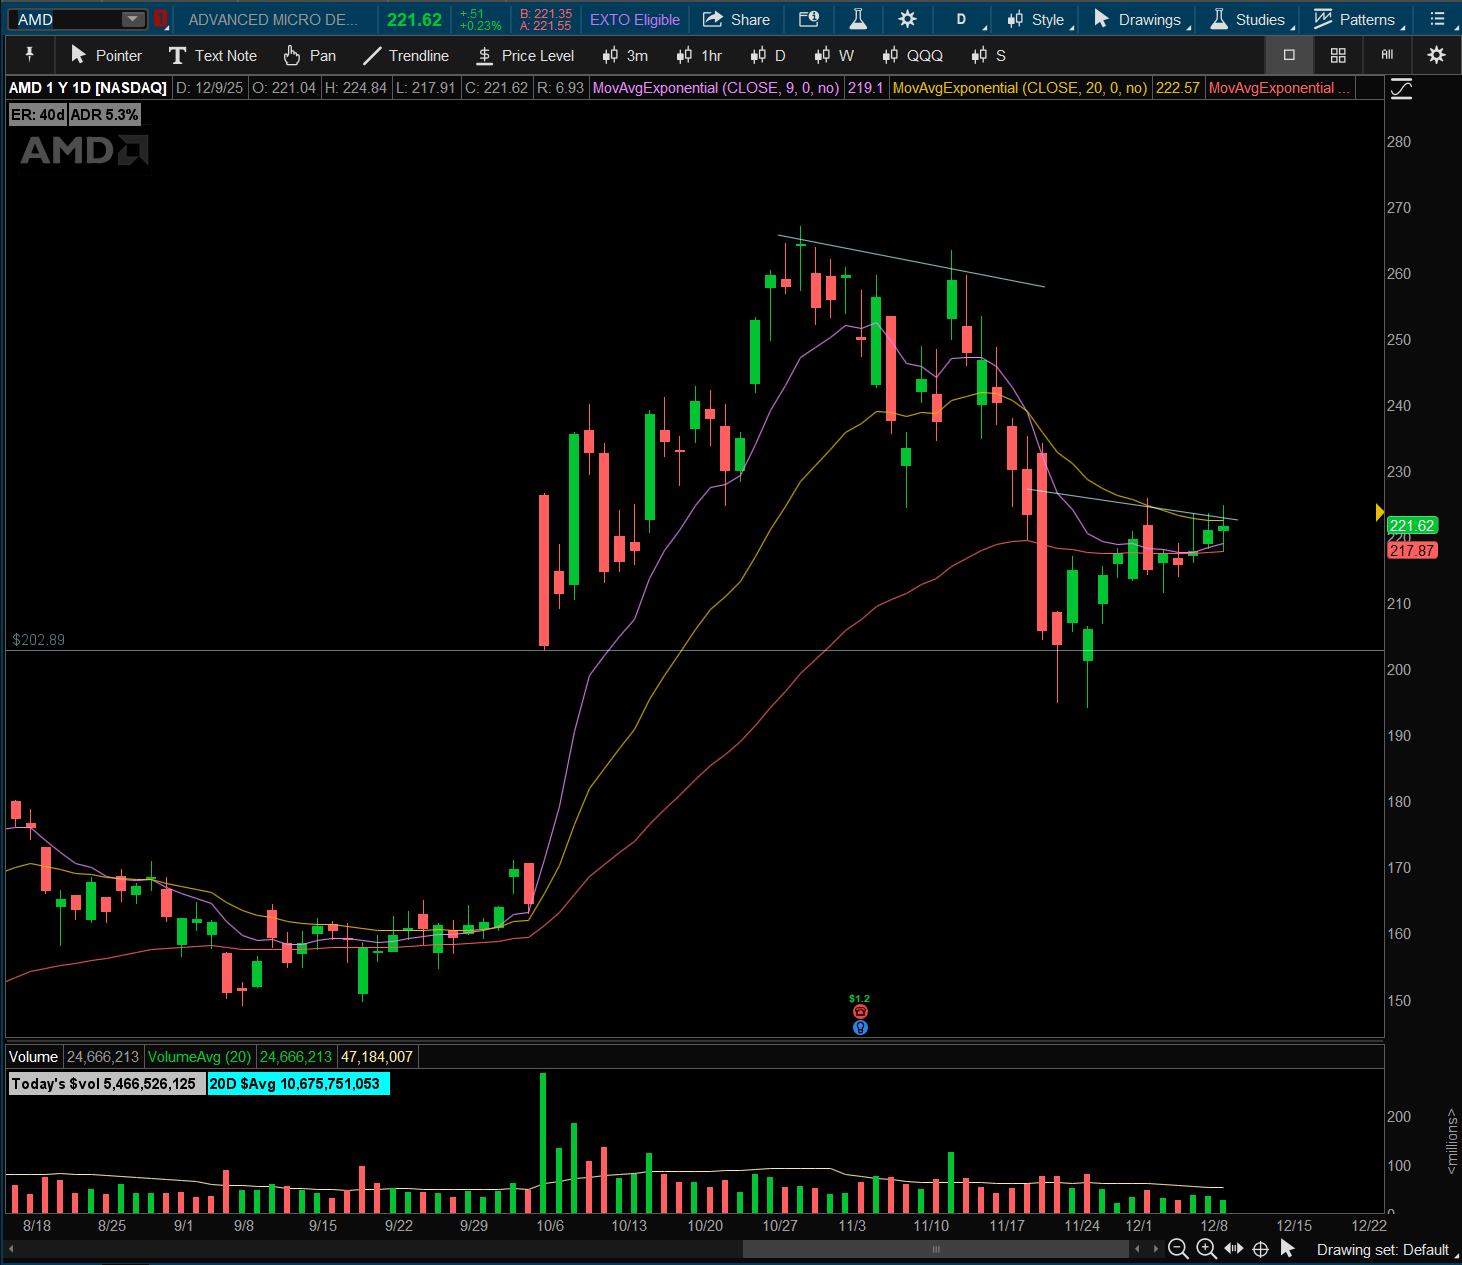Click the red earnings phone icon on the chart
Image resolution: width=1462 pixels, height=1265 pixels.
coord(860,1012)
